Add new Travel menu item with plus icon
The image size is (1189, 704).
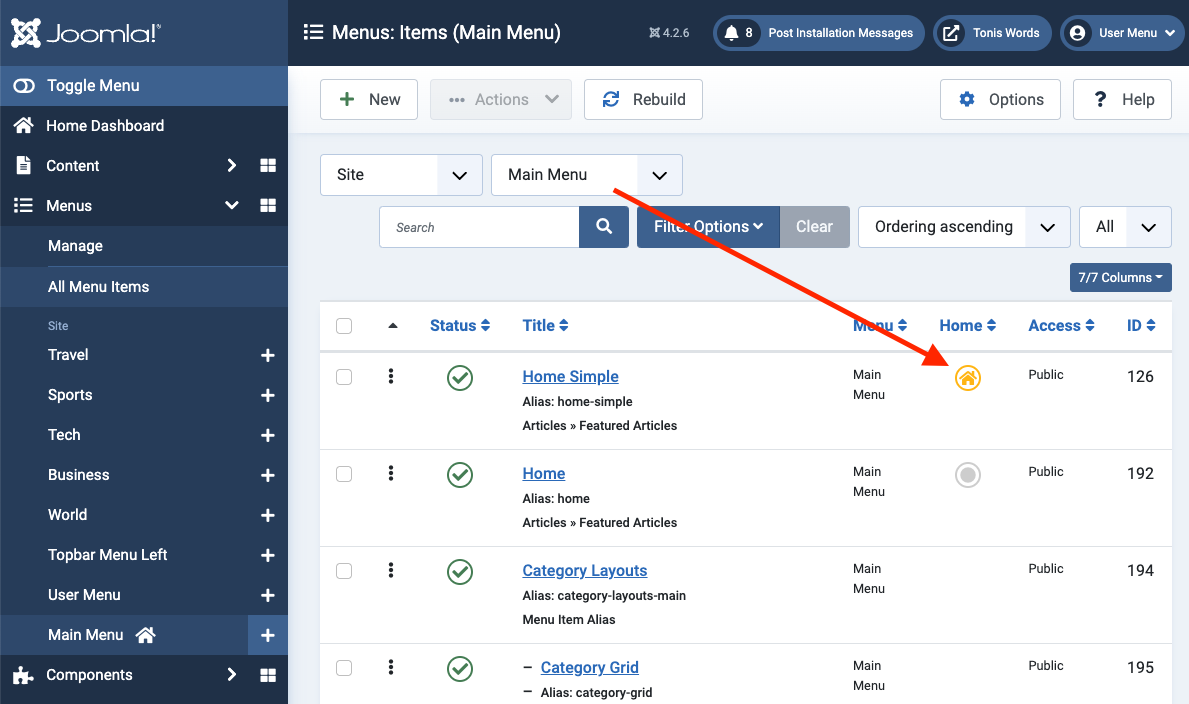click(267, 355)
